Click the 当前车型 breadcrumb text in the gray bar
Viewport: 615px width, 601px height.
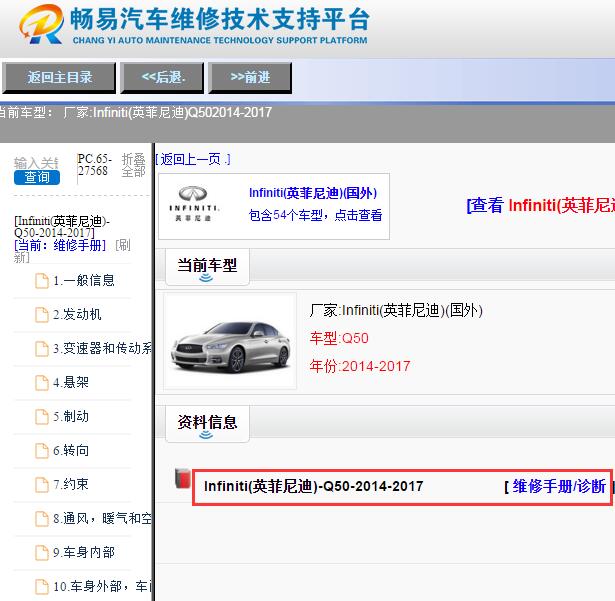(x=135, y=113)
